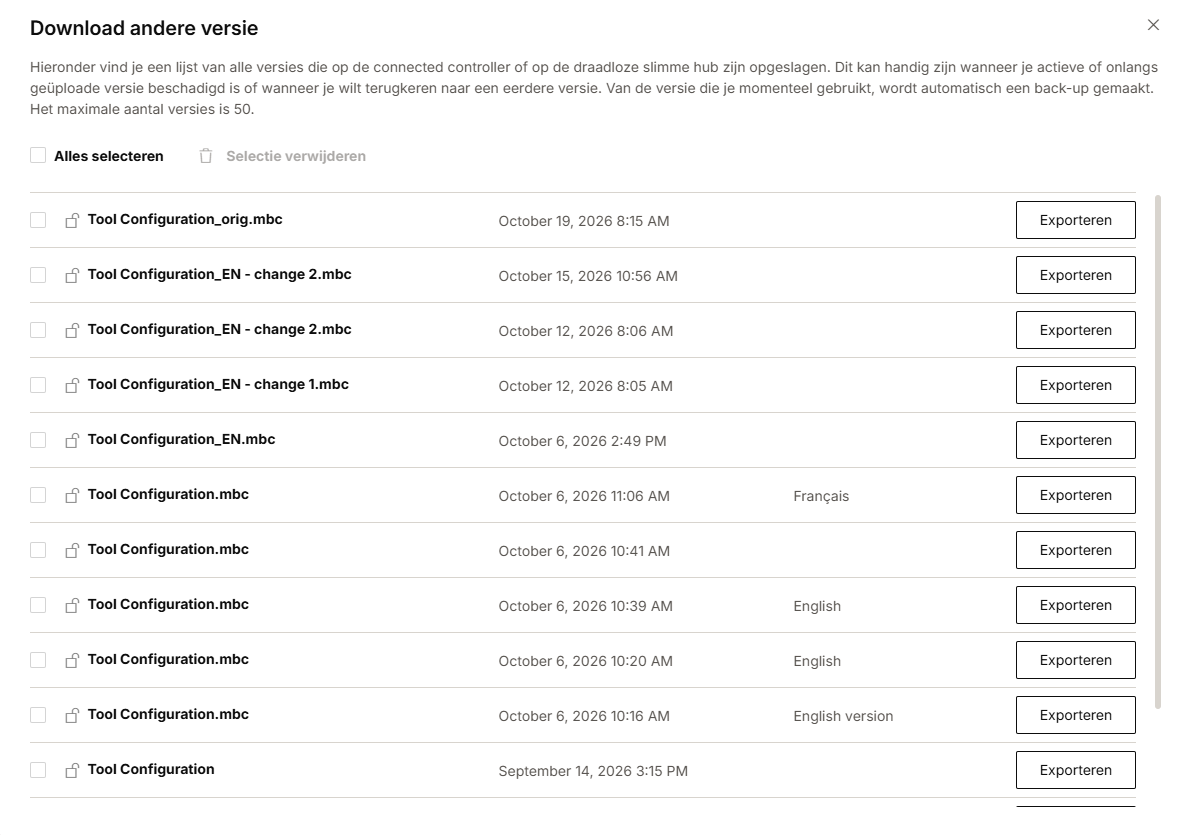The width and height of the screenshot is (1181, 835).
Task: Click the trash icon for Selectie verwijderen
Action: click(x=206, y=156)
